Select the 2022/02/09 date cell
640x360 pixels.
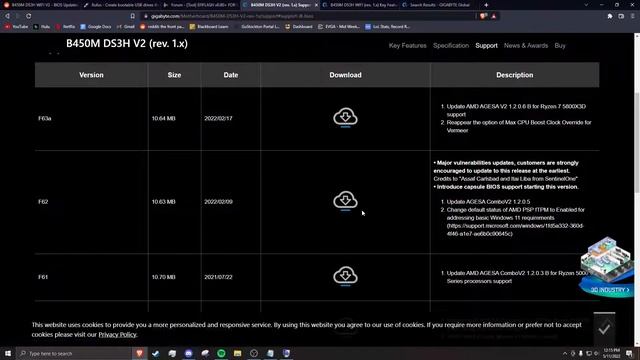point(218,202)
